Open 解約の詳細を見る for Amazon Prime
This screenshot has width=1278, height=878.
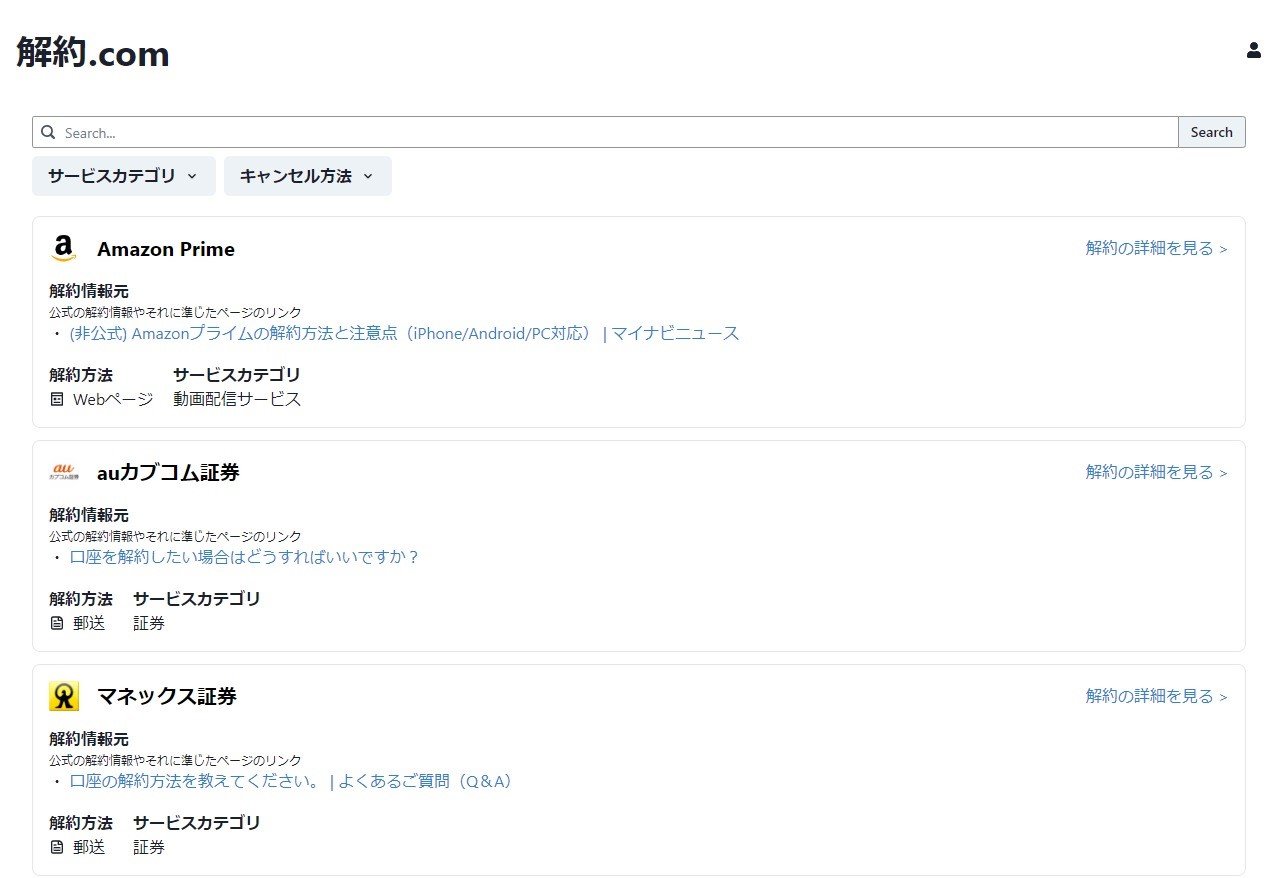(1155, 248)
